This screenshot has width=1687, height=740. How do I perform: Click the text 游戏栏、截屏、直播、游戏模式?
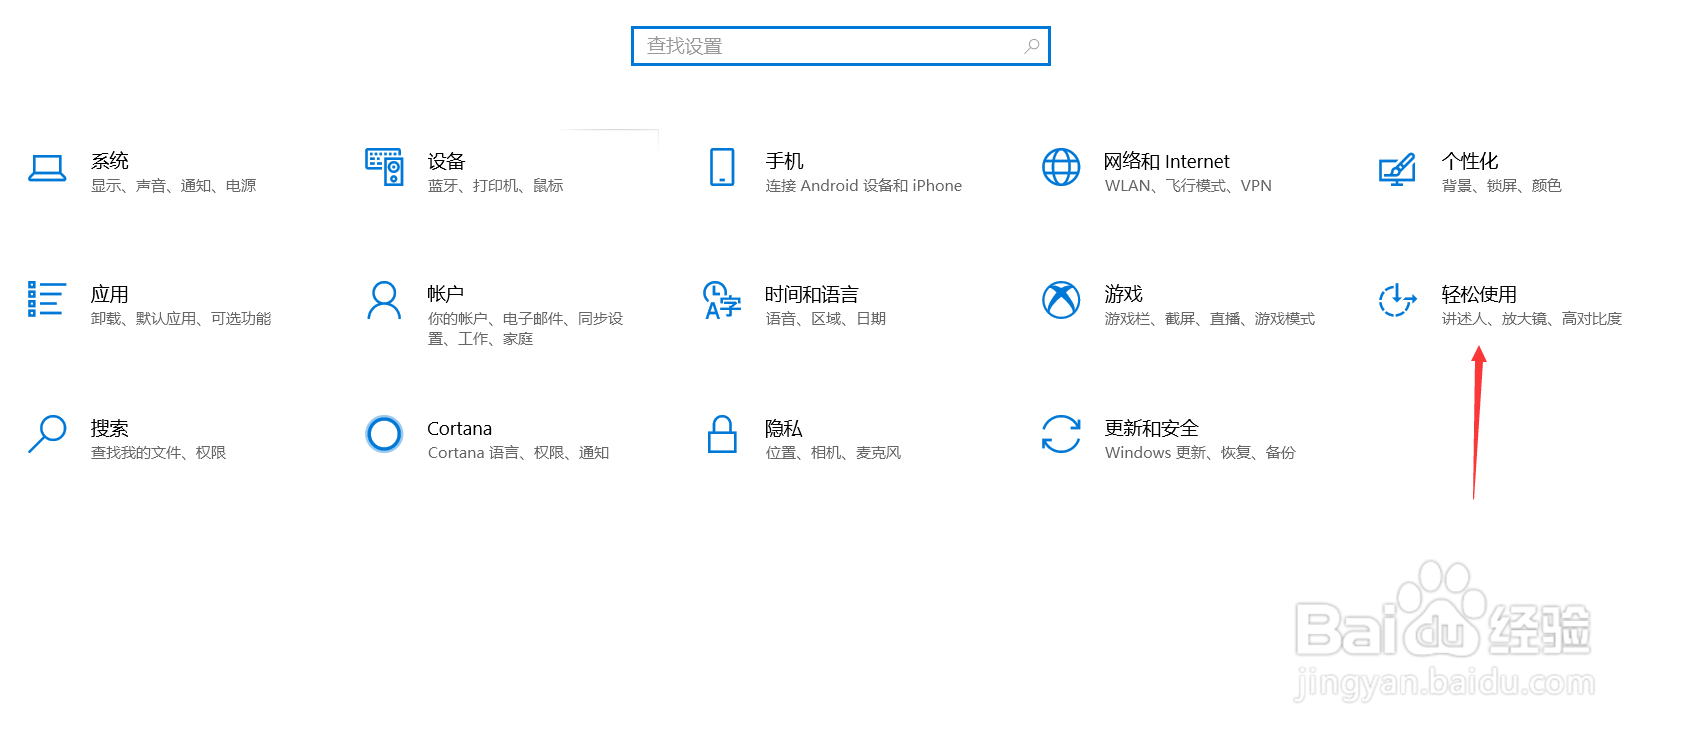click(x=1210, y=319)
